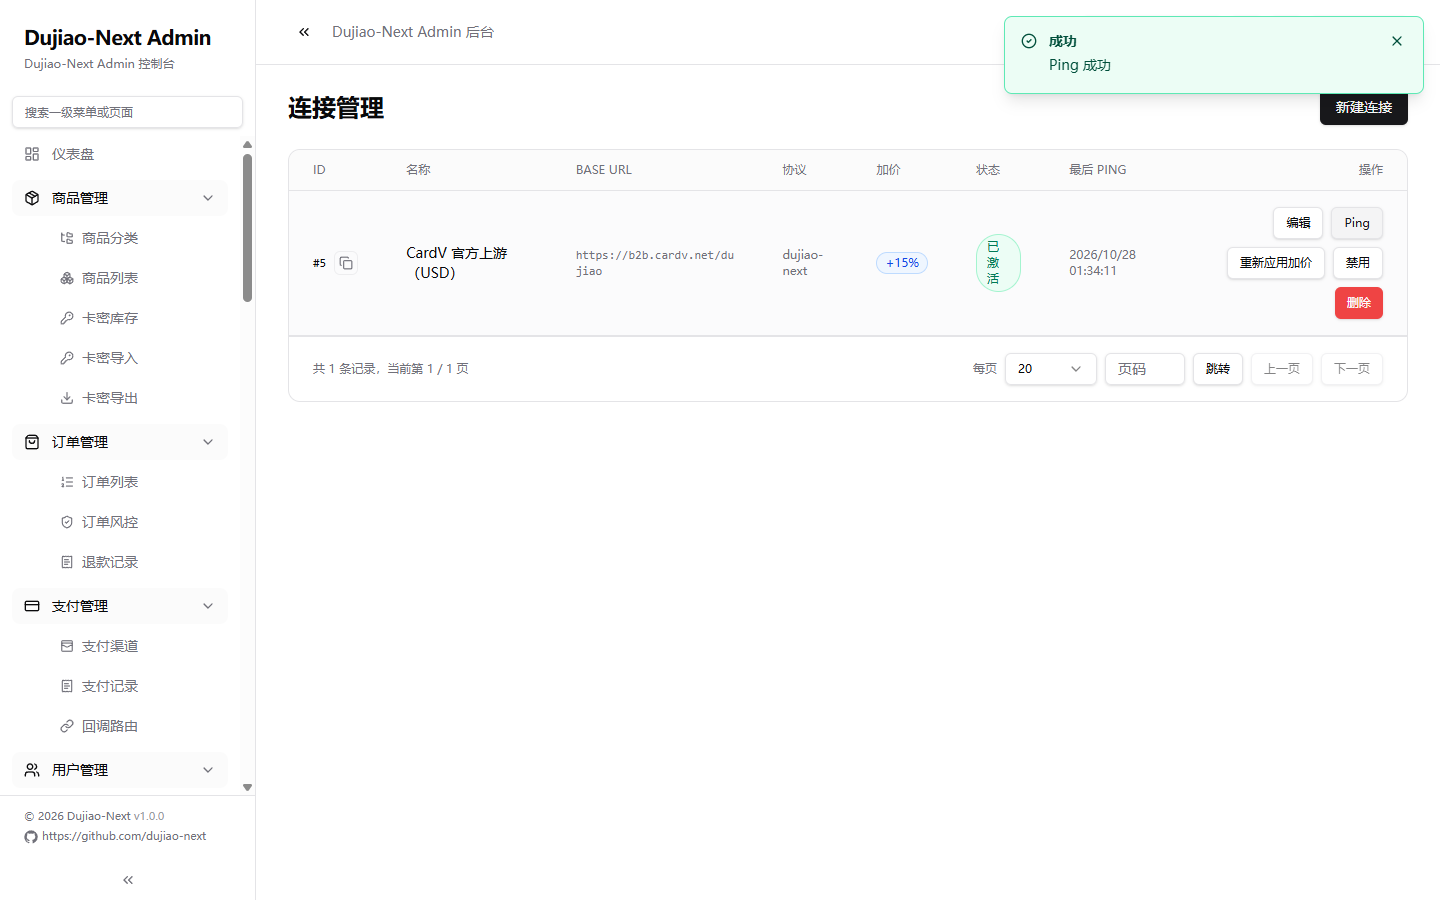The height and width of the screenshot is (900, 1440).
Task: Click the 订单管理 bag icon
Action: pyautogui.click(x=32, y=442)
